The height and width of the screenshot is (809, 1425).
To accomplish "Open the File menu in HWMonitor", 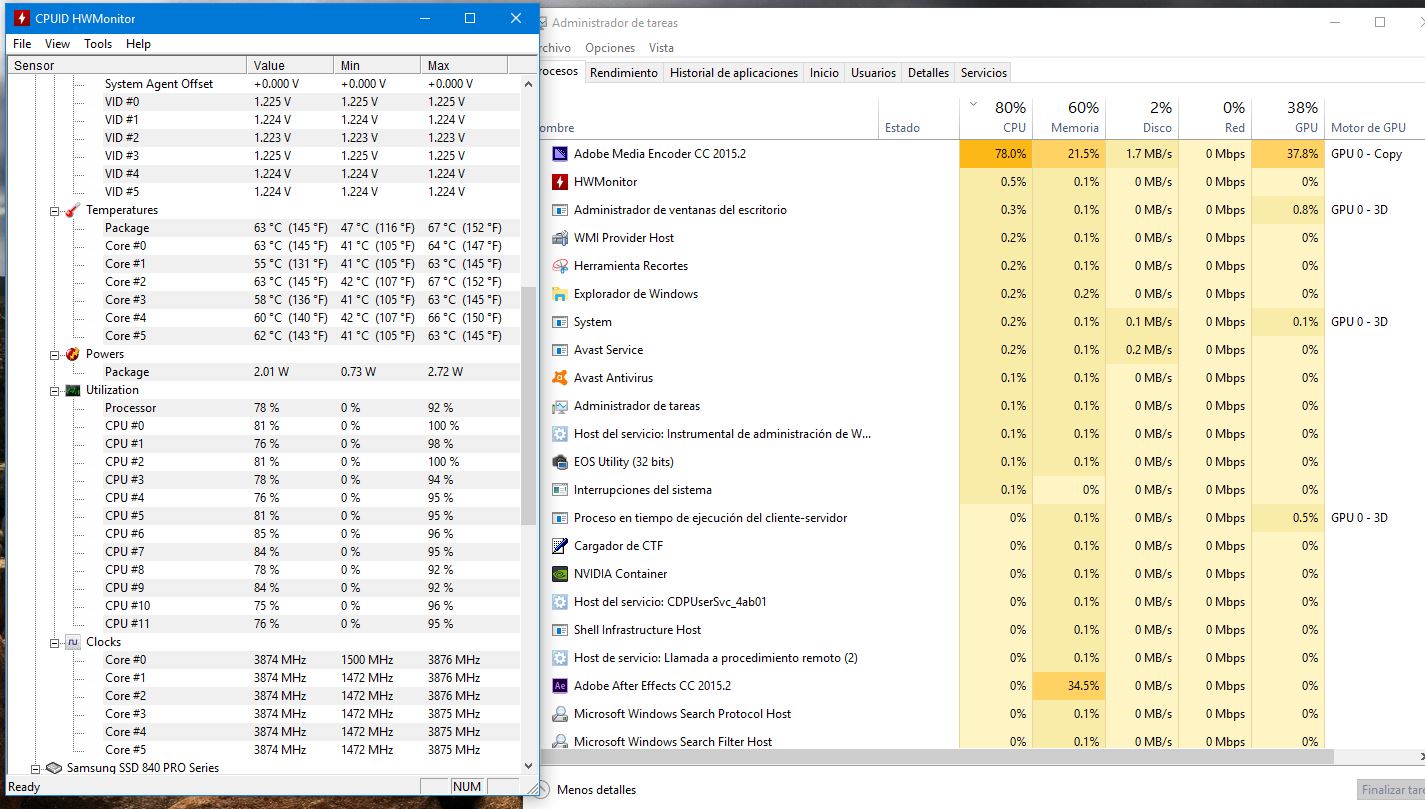I will [22, 44].
